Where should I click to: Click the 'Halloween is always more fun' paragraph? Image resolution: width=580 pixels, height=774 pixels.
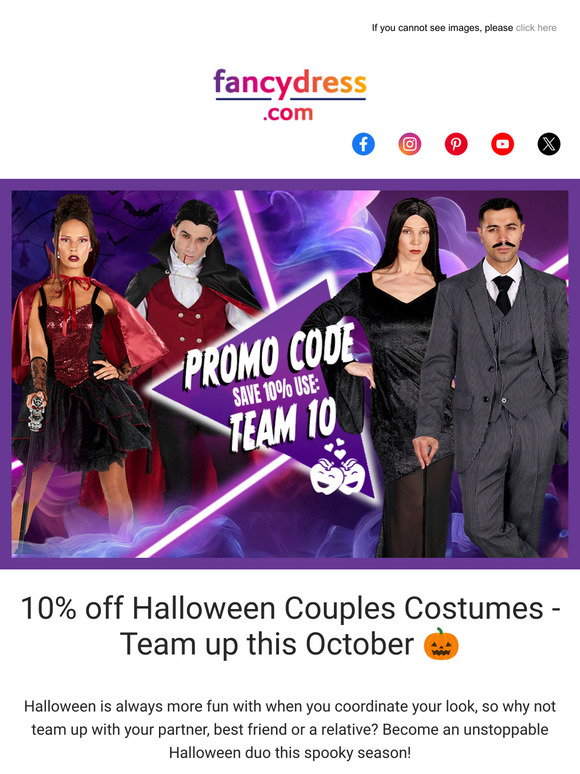[x=290, y=730]
